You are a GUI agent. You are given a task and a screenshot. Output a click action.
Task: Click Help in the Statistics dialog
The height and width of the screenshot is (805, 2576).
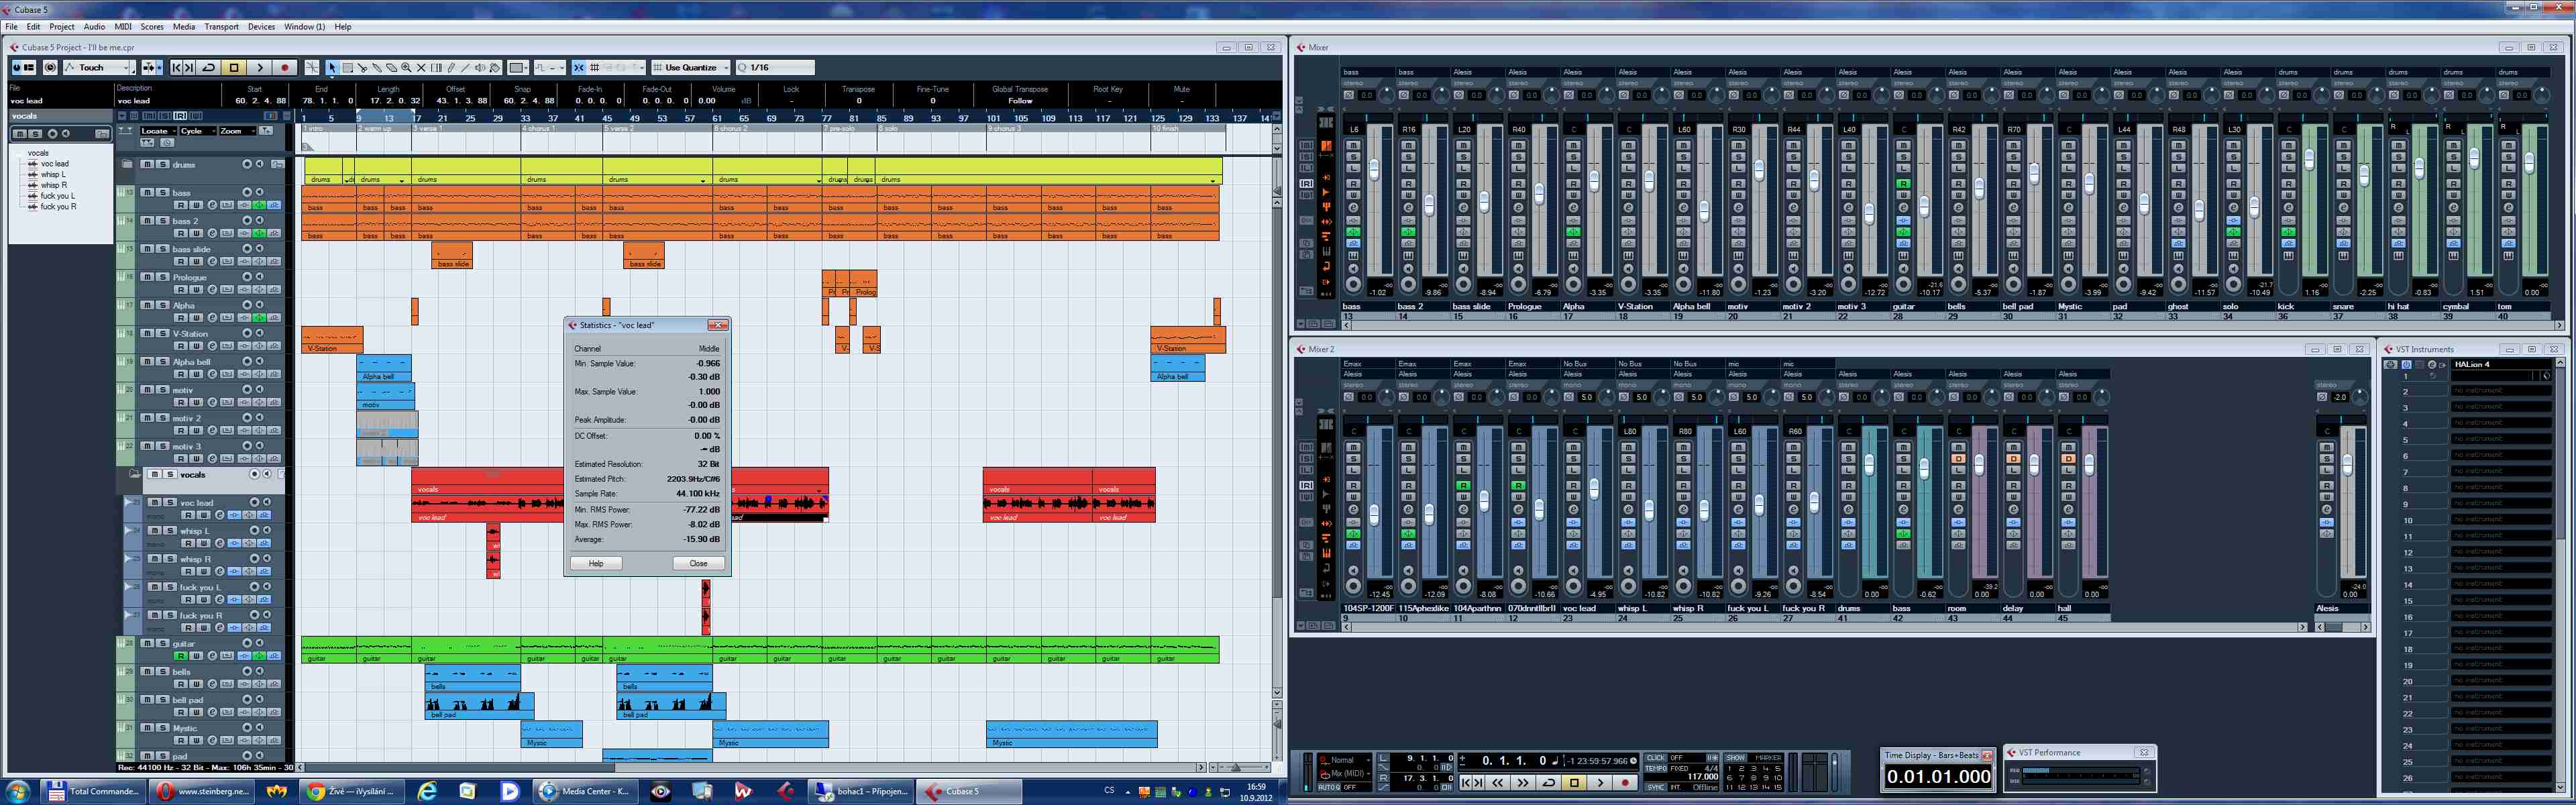pos(596,563)
